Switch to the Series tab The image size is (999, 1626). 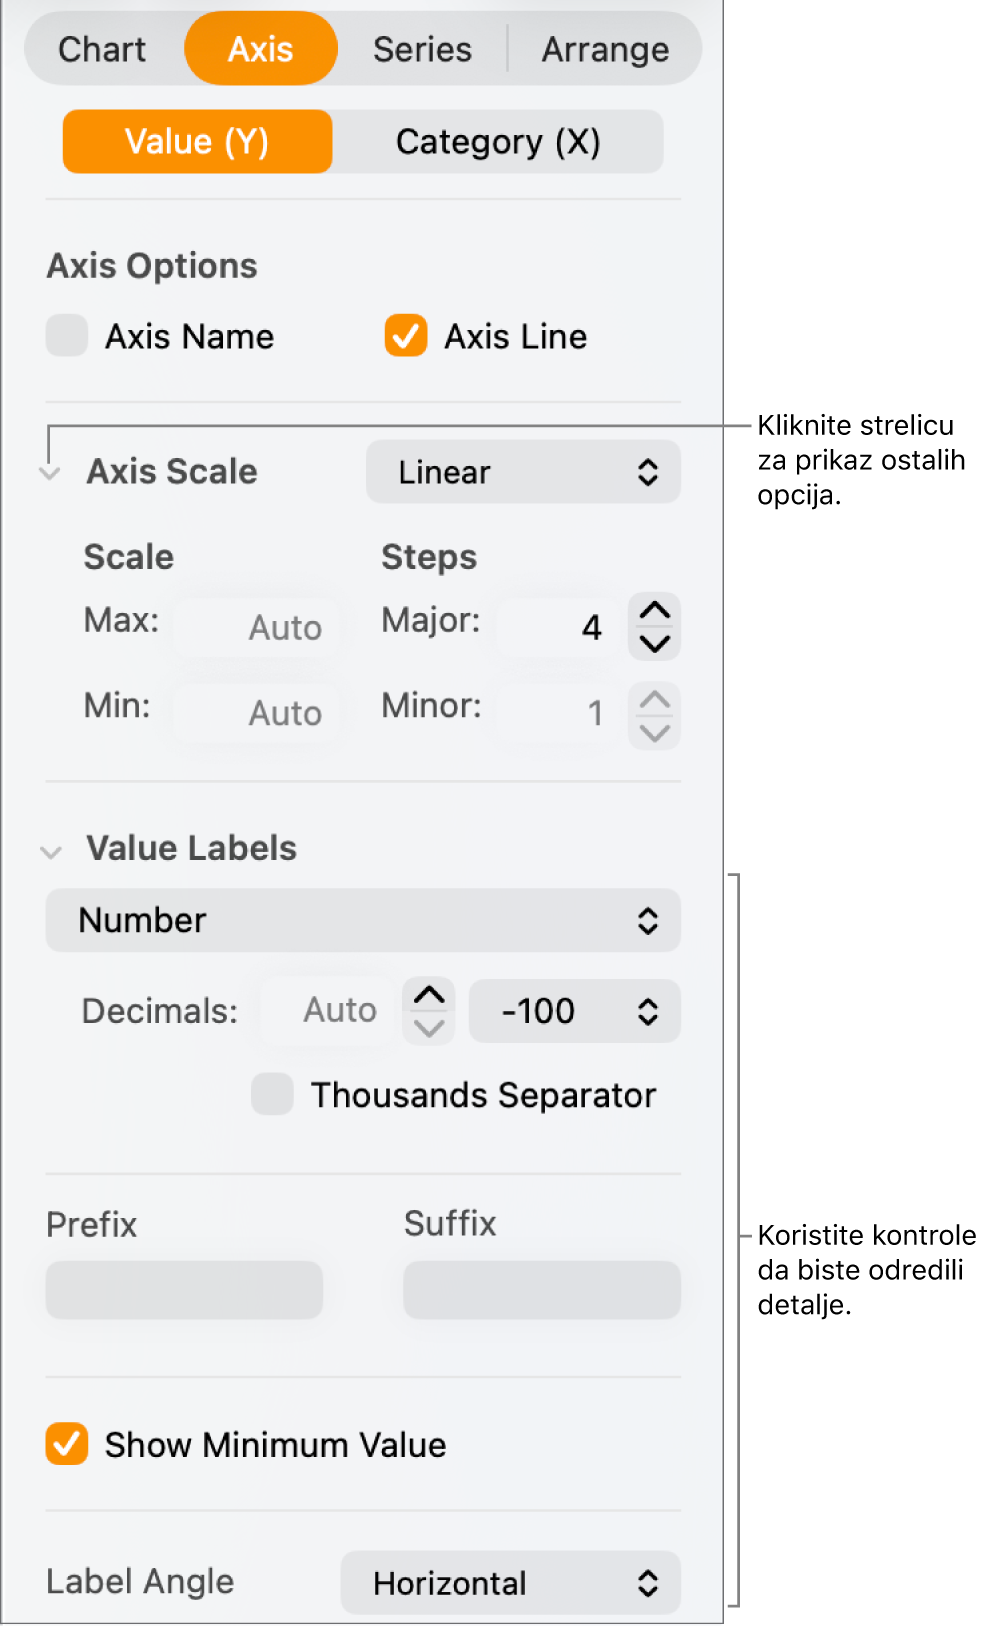coord(422,49)
